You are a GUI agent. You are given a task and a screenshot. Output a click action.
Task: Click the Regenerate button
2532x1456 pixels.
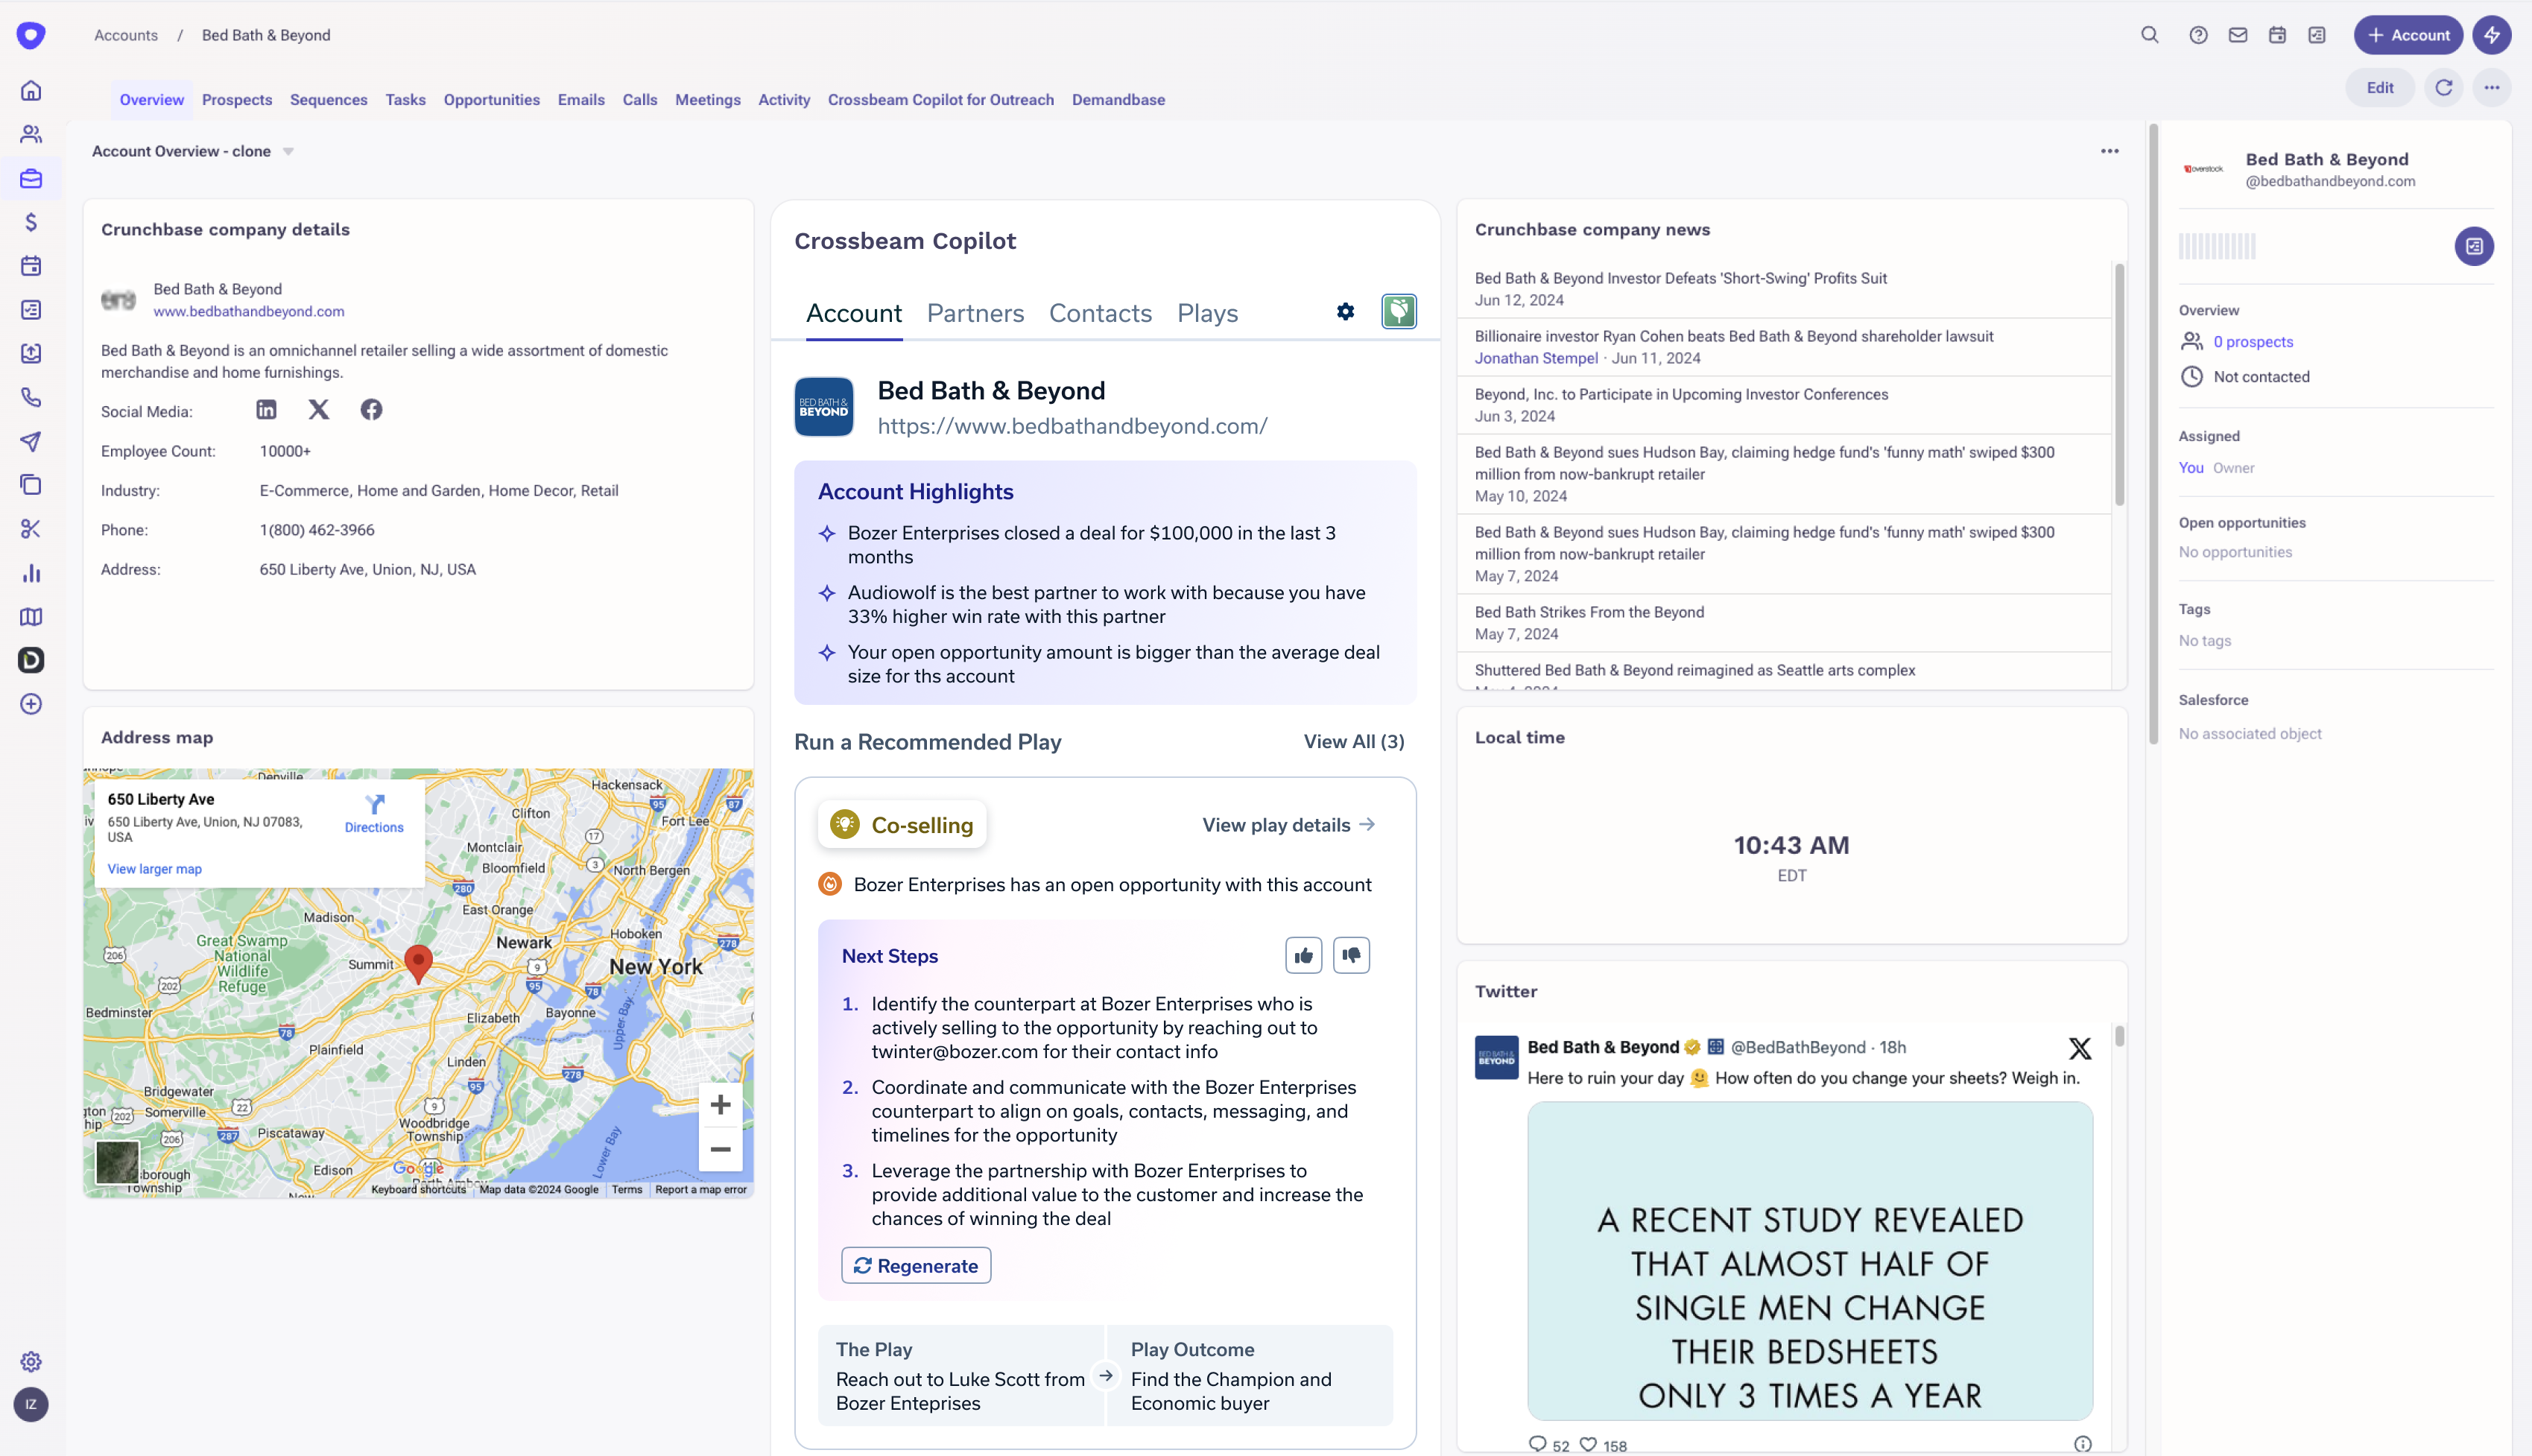916,1266
